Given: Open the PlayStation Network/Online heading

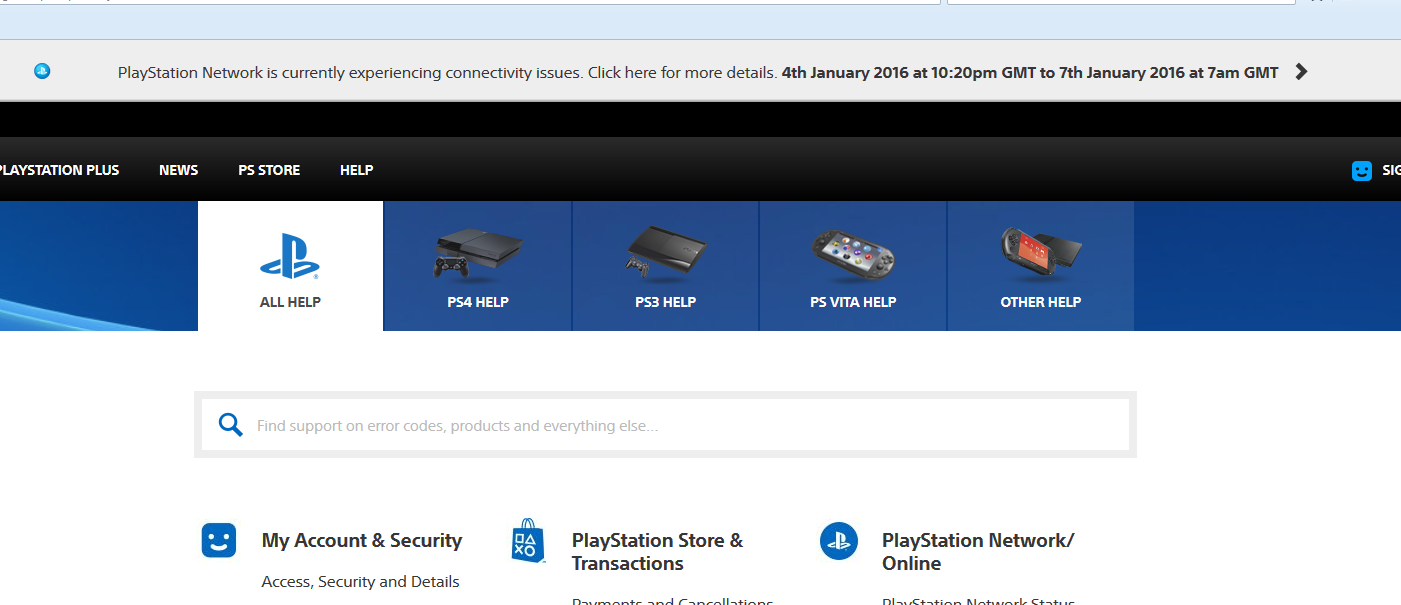Looking at the screenshot, I should 978,552.
